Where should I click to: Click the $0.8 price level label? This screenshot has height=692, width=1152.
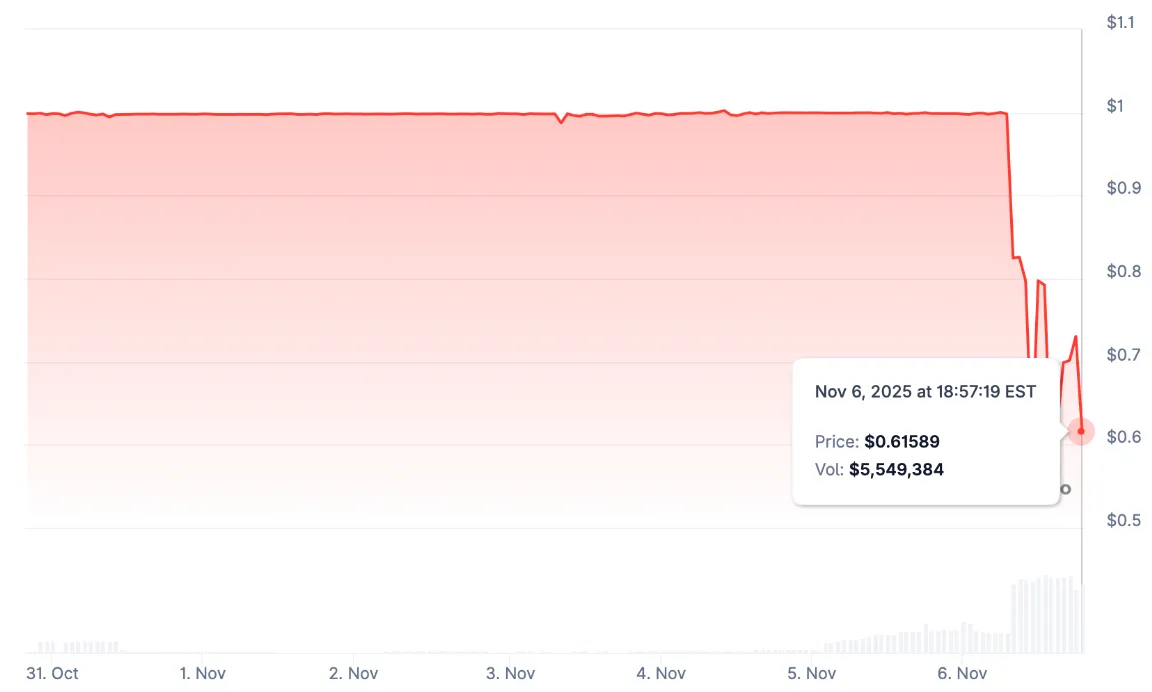[1124, 271]
